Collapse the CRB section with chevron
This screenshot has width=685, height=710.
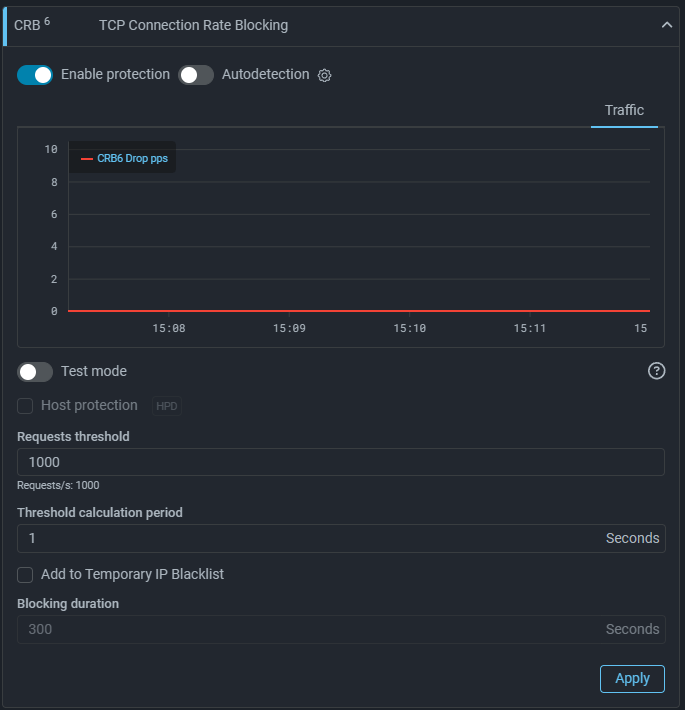tap(667, 25)
